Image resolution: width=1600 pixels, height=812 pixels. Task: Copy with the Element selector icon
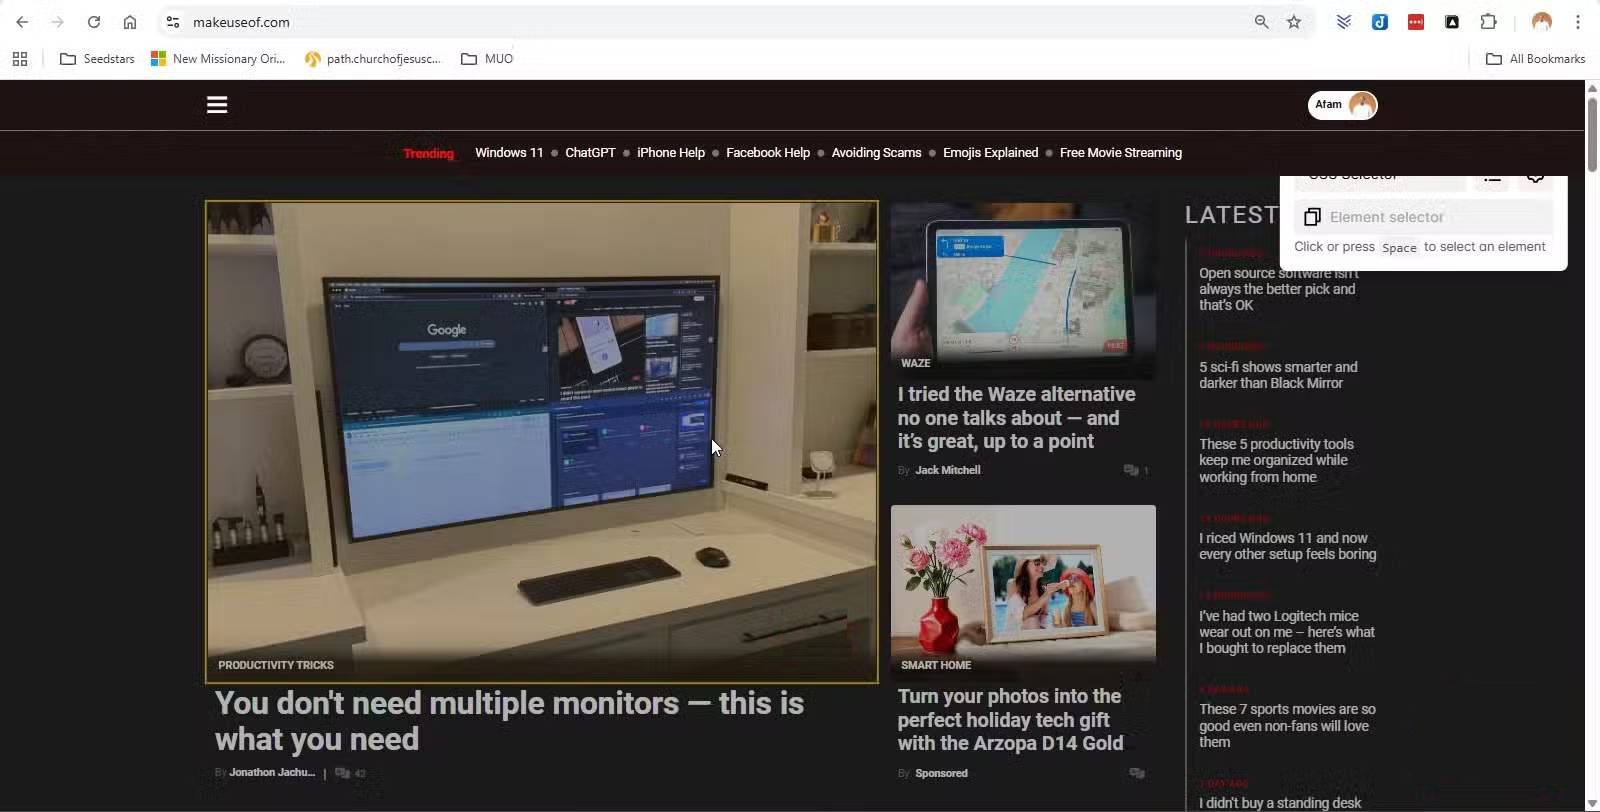1312,217
